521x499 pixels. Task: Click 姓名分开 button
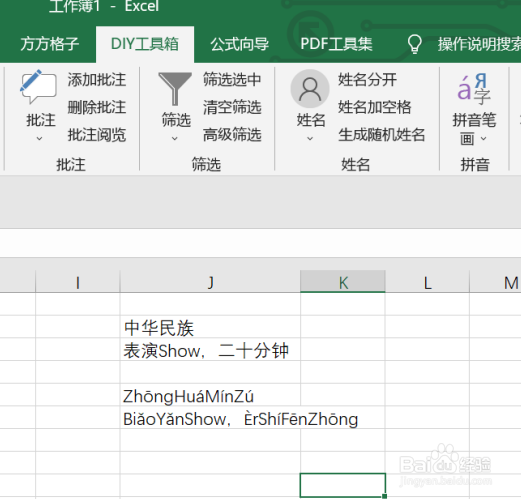tap(367, 80)
